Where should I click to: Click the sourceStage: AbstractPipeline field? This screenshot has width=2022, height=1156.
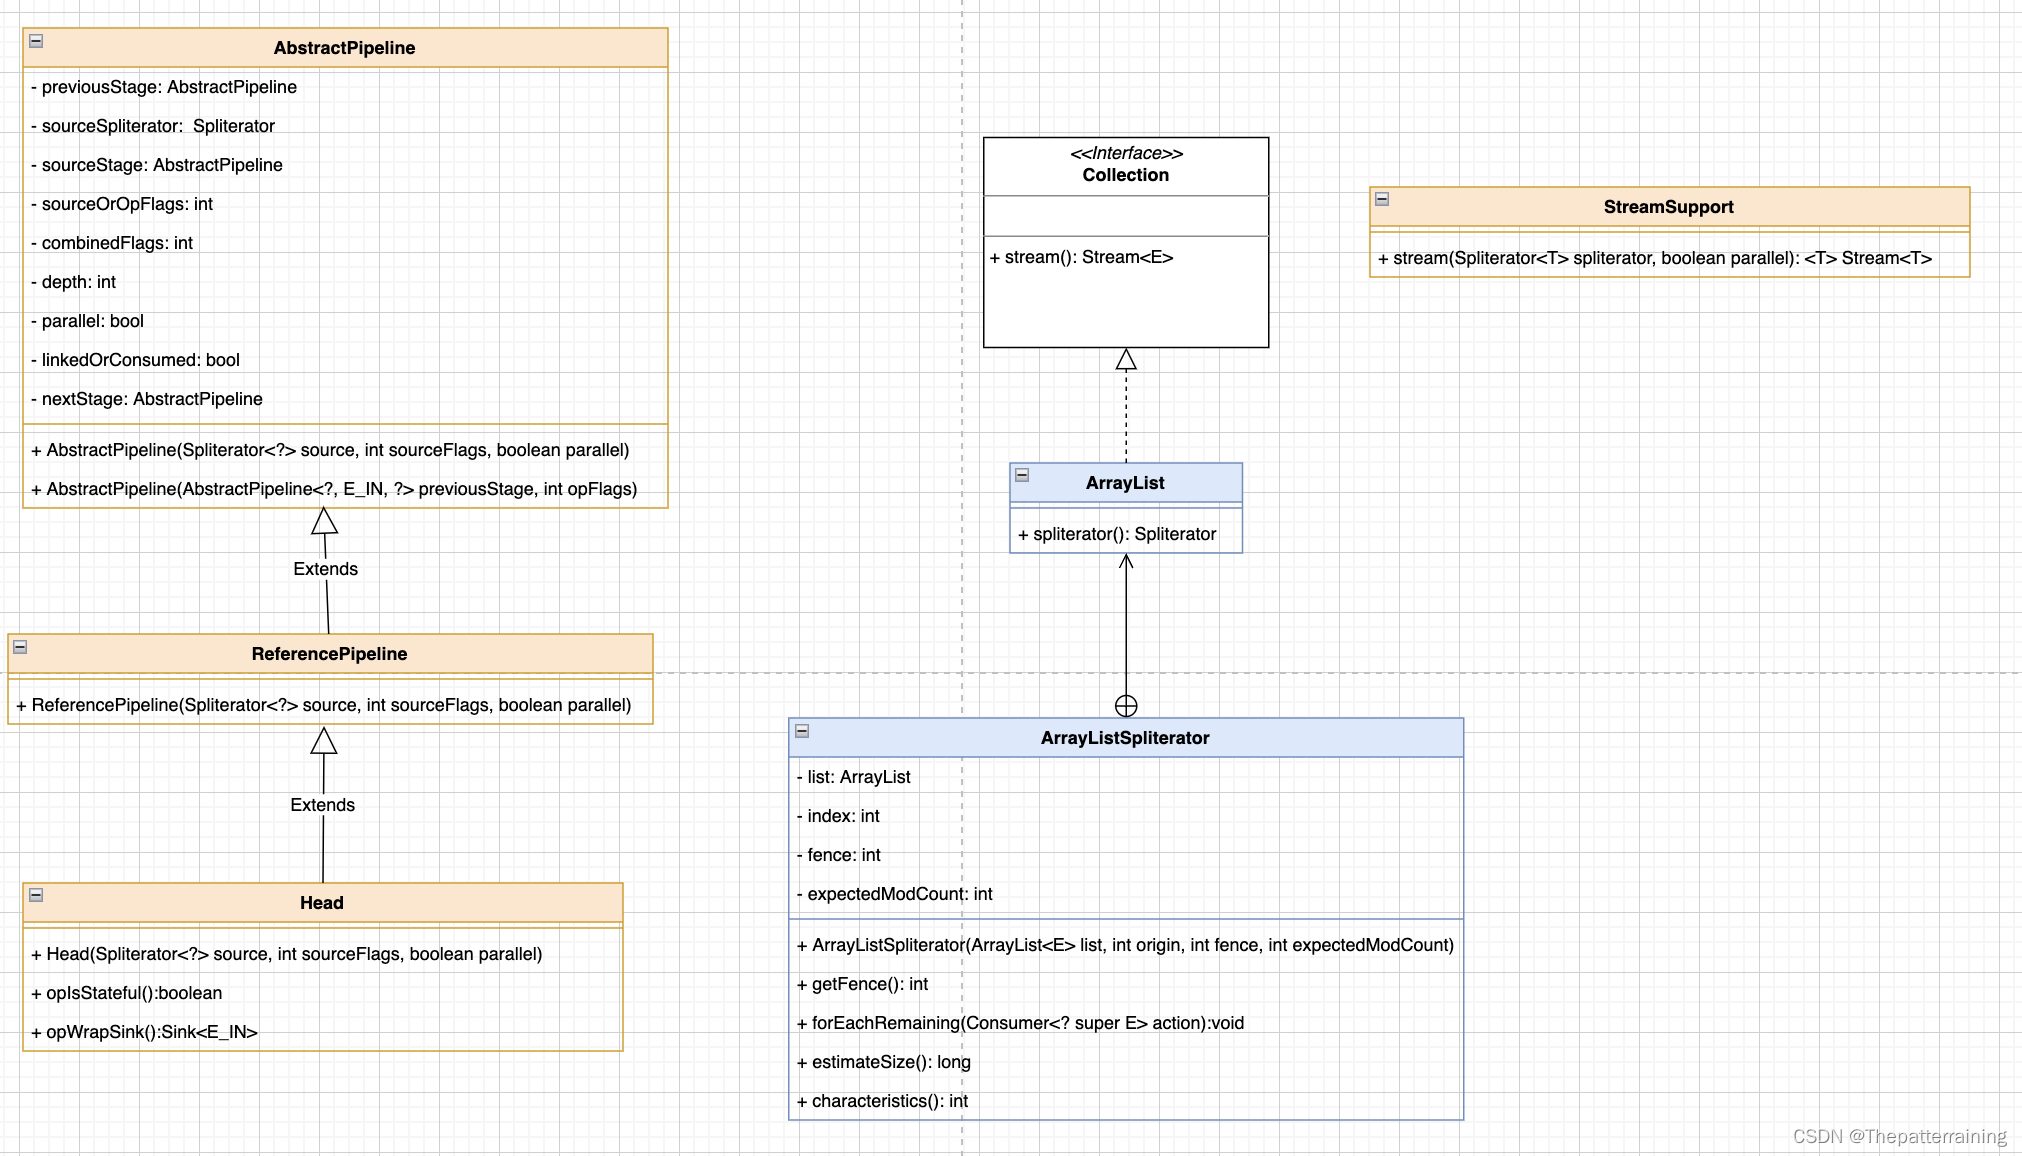point(345,165)
